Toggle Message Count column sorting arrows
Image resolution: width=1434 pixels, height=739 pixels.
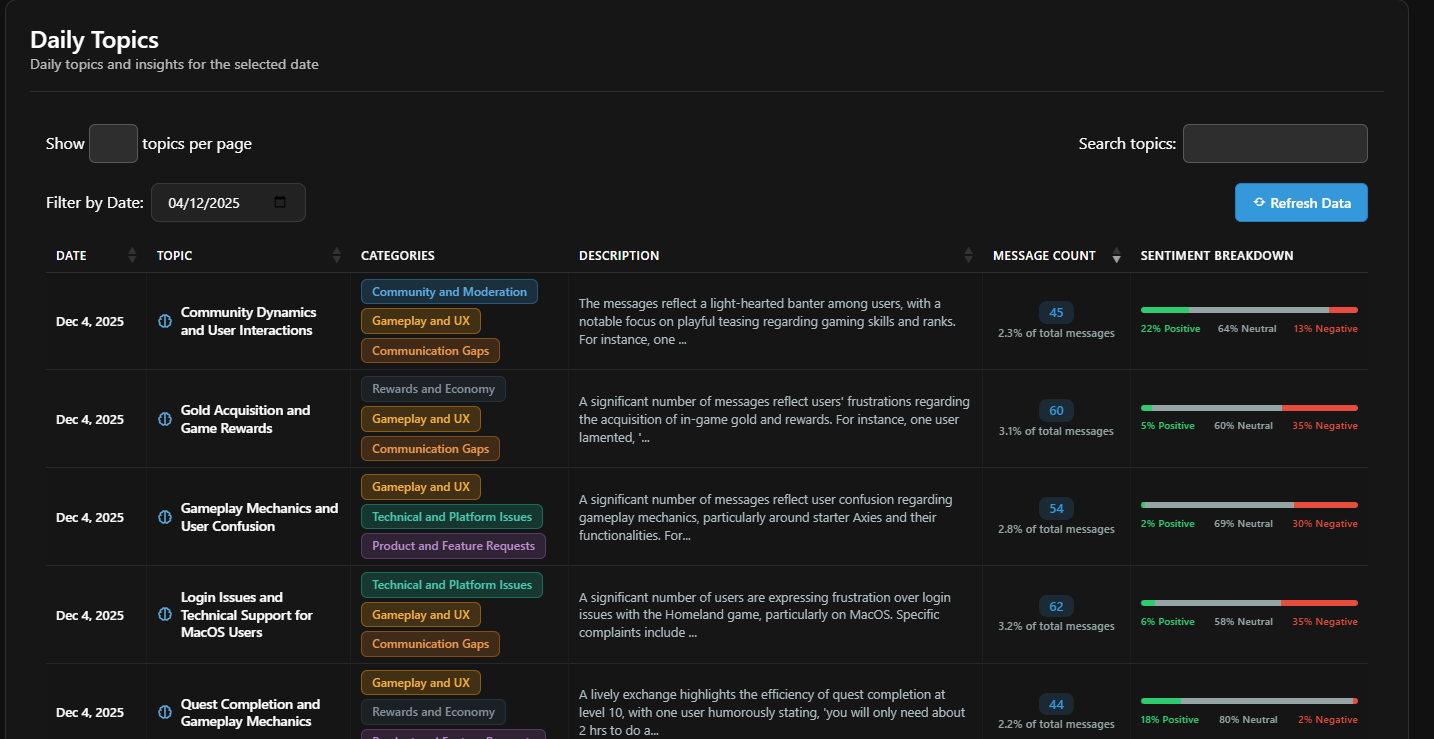[1116, 255]
